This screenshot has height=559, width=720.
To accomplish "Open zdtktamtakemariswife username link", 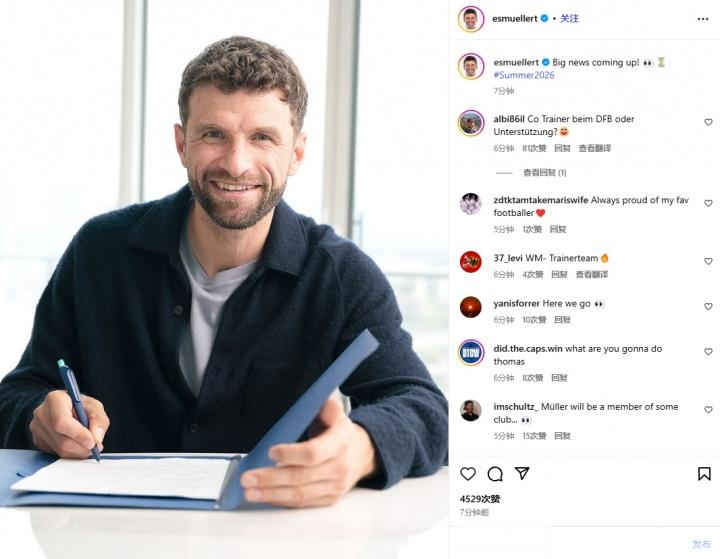I will [540, 200].
